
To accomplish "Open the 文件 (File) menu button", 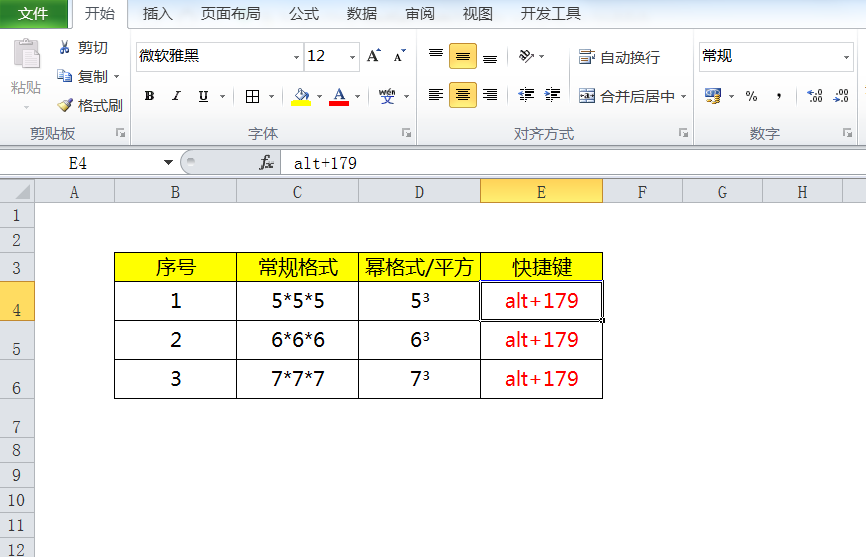I will 34,14.
